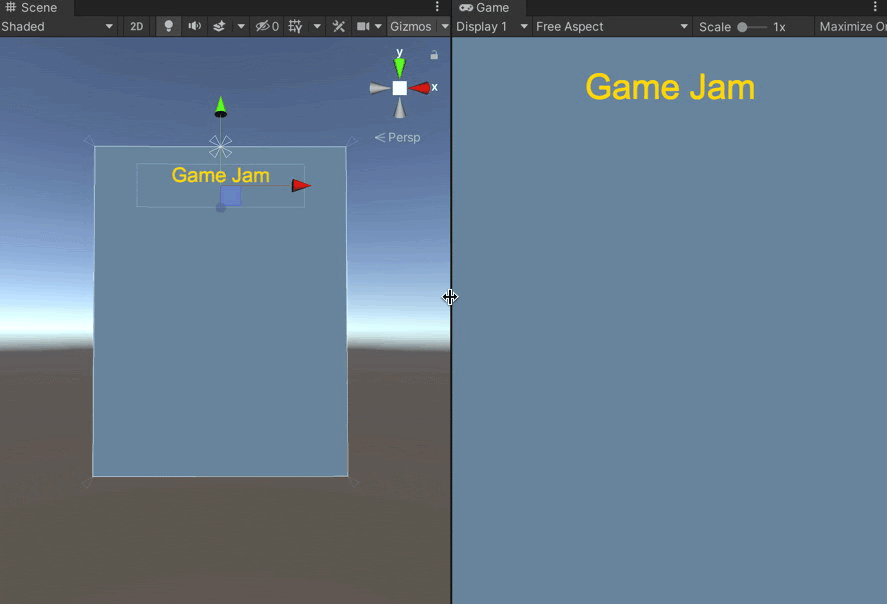The image size is (887, 604).
Task: Click the Game view Scale slider handle
Action: (x=743, y=27)
